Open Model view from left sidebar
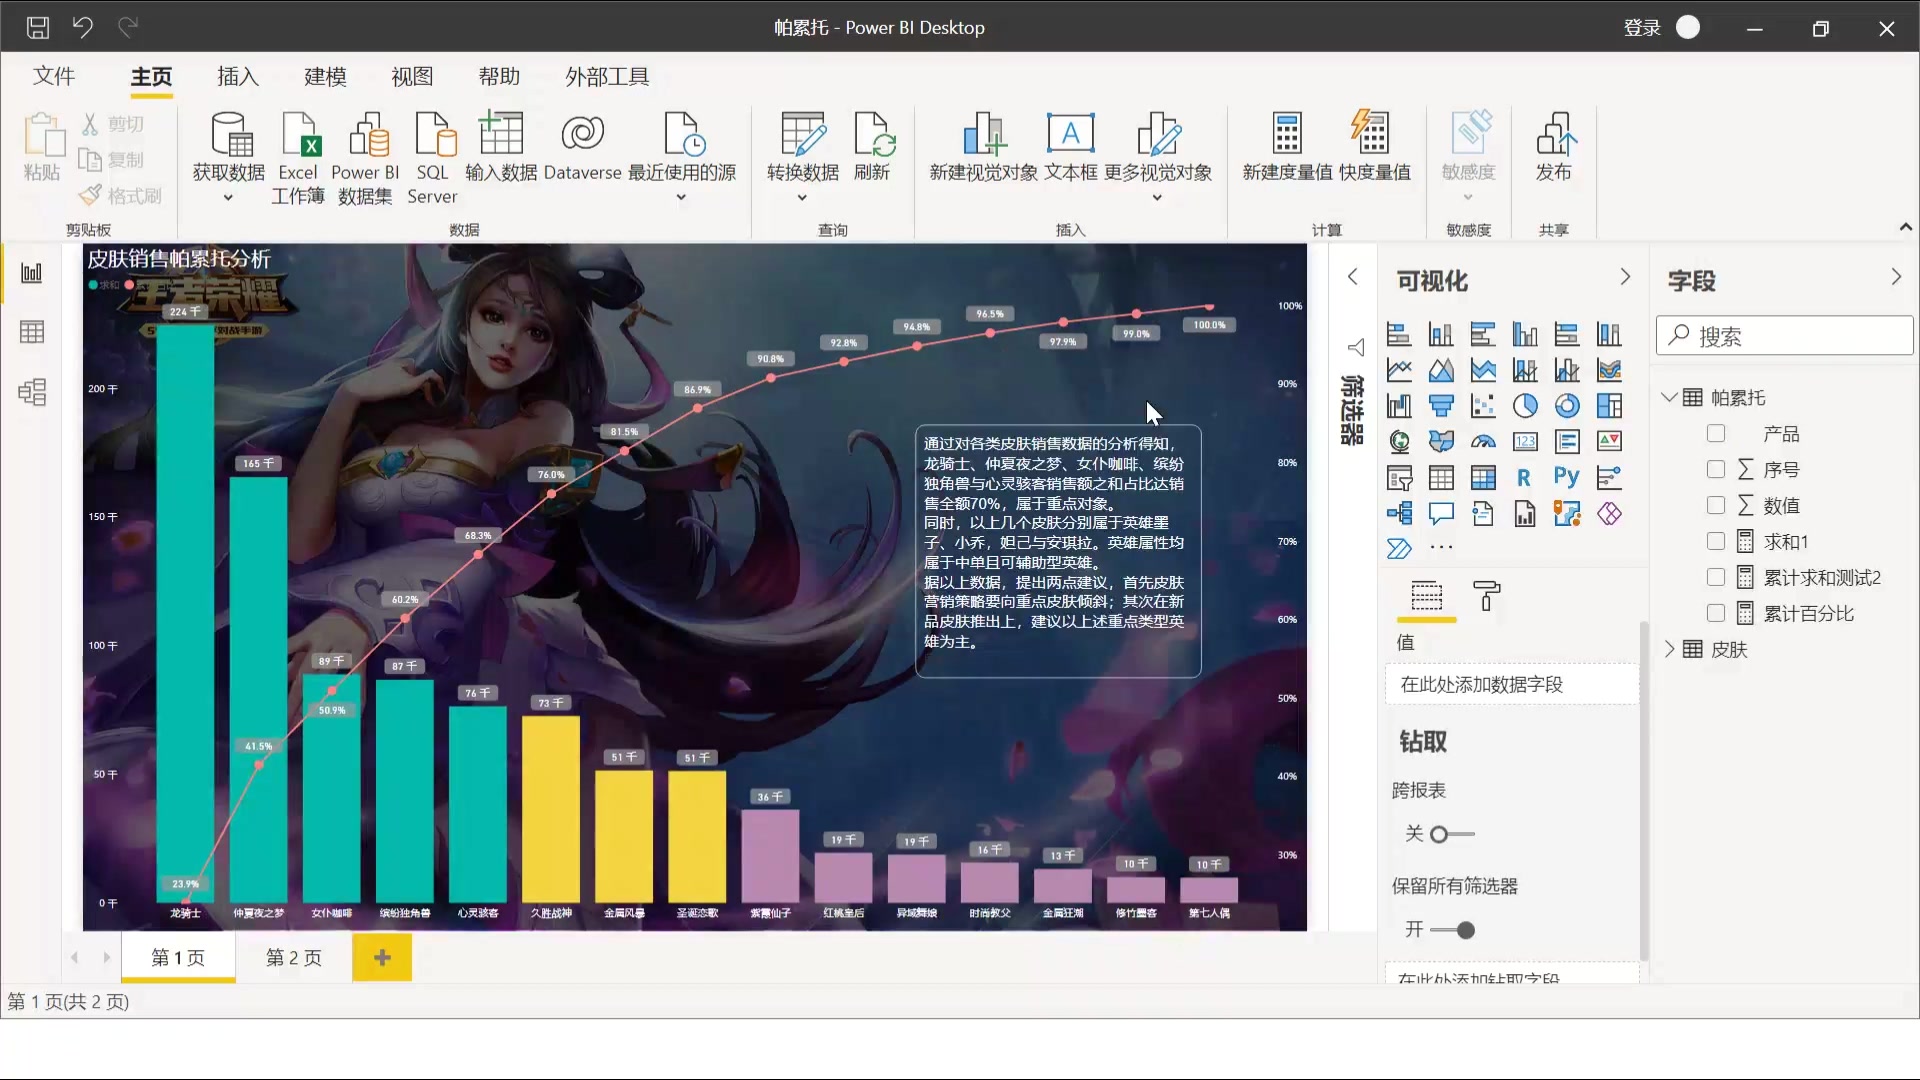The image size is (1920, 1080). (x=32, y=391)
